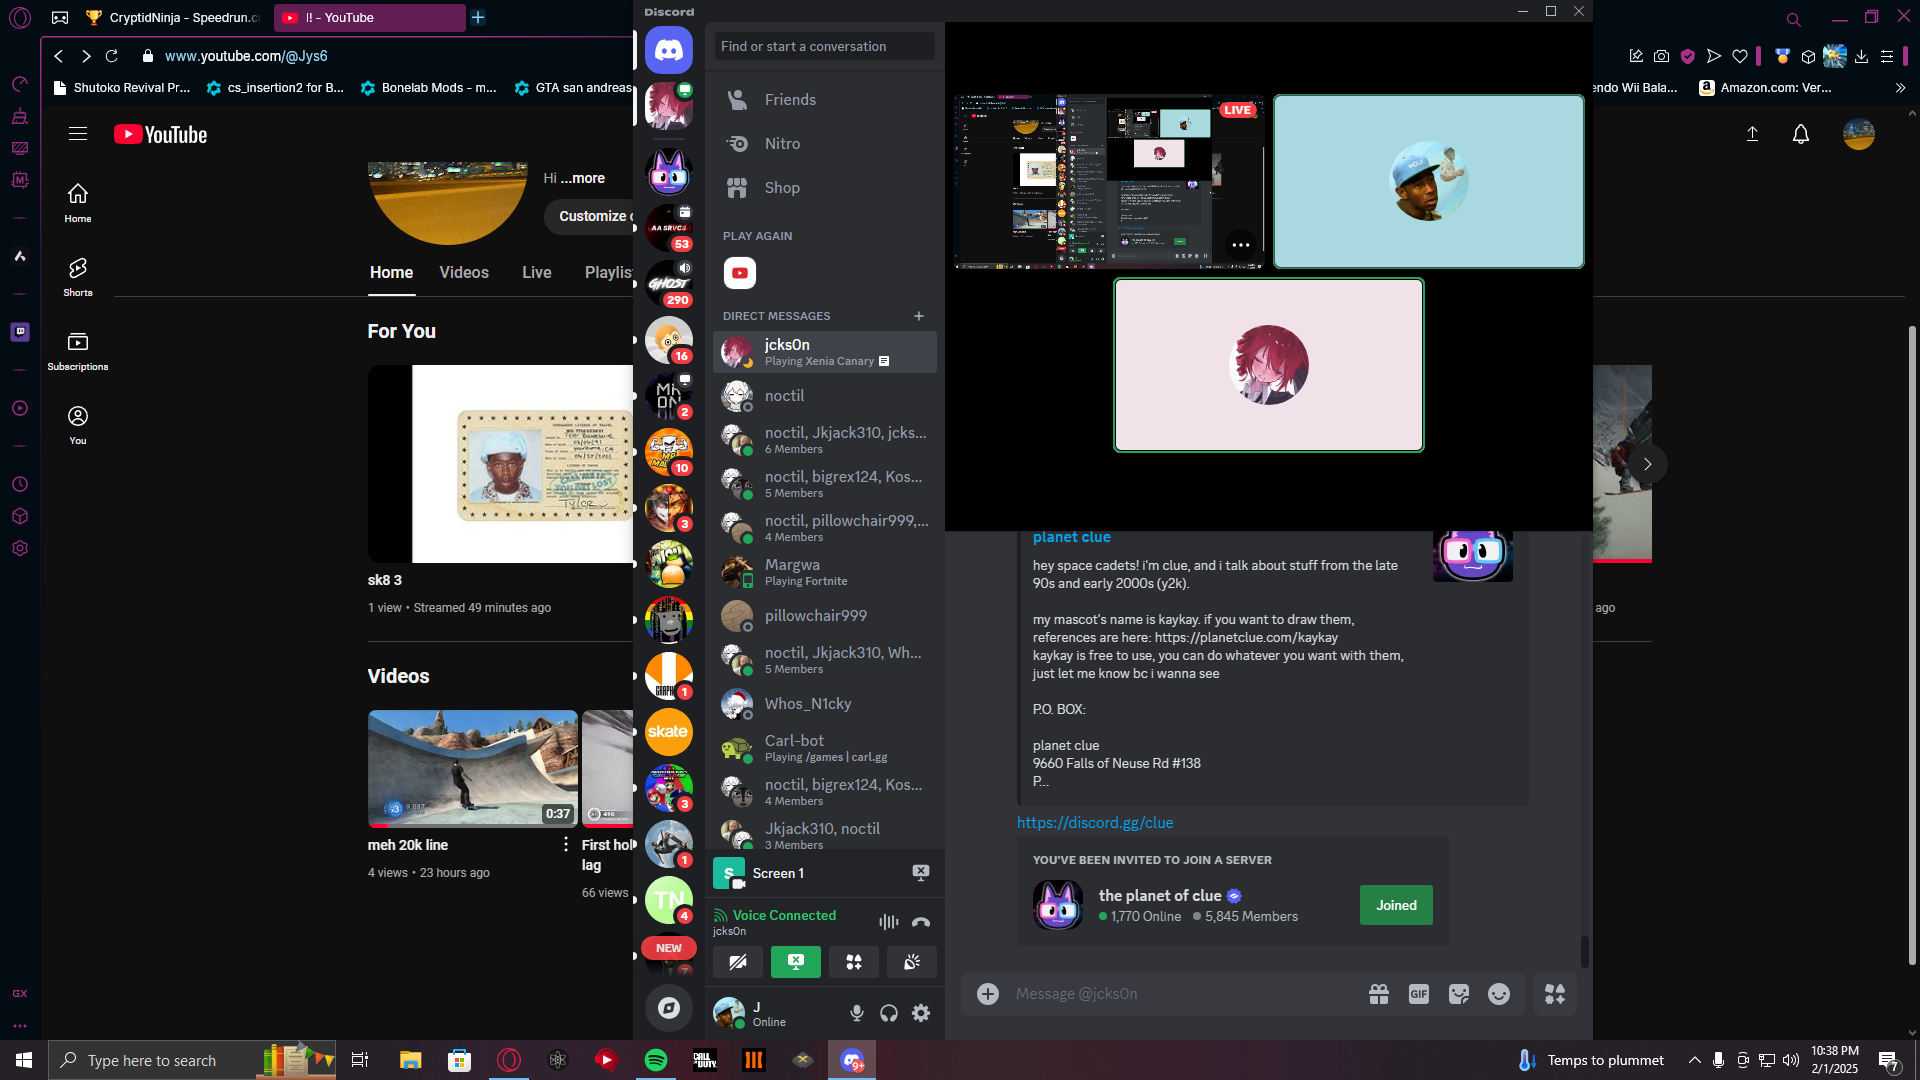
Task: Open the stream's three-dot options menu
Action: pos(1241,245)
